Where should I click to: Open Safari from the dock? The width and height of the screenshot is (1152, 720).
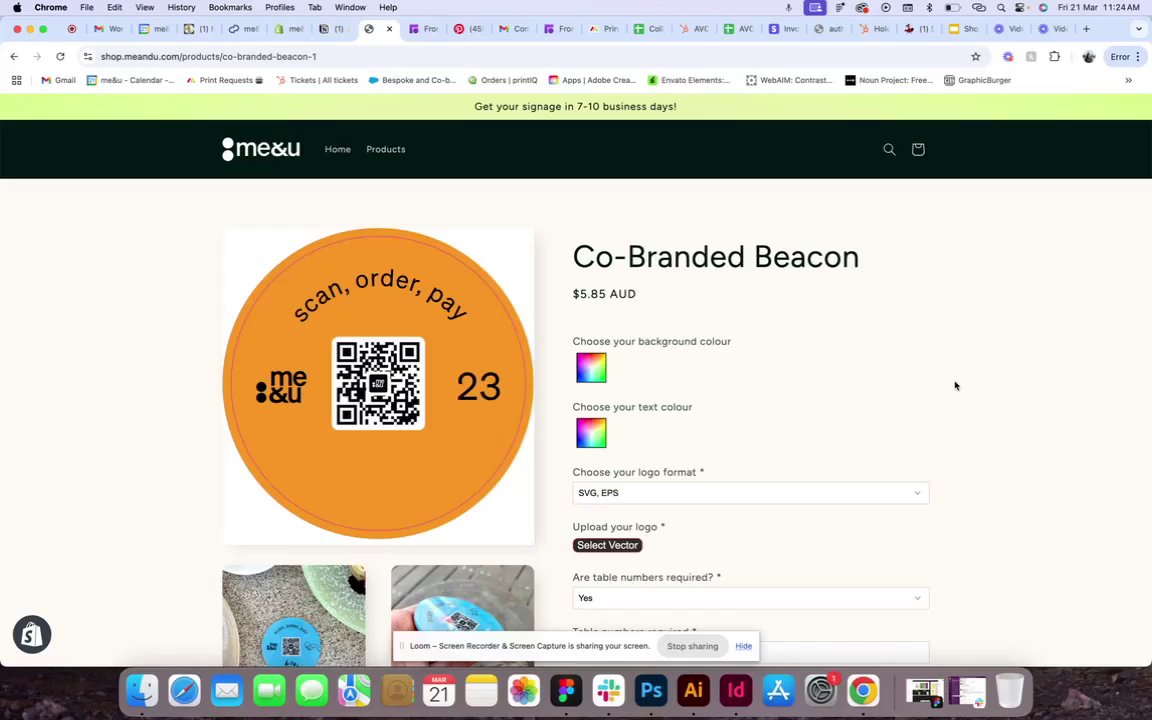click(184, 691)
